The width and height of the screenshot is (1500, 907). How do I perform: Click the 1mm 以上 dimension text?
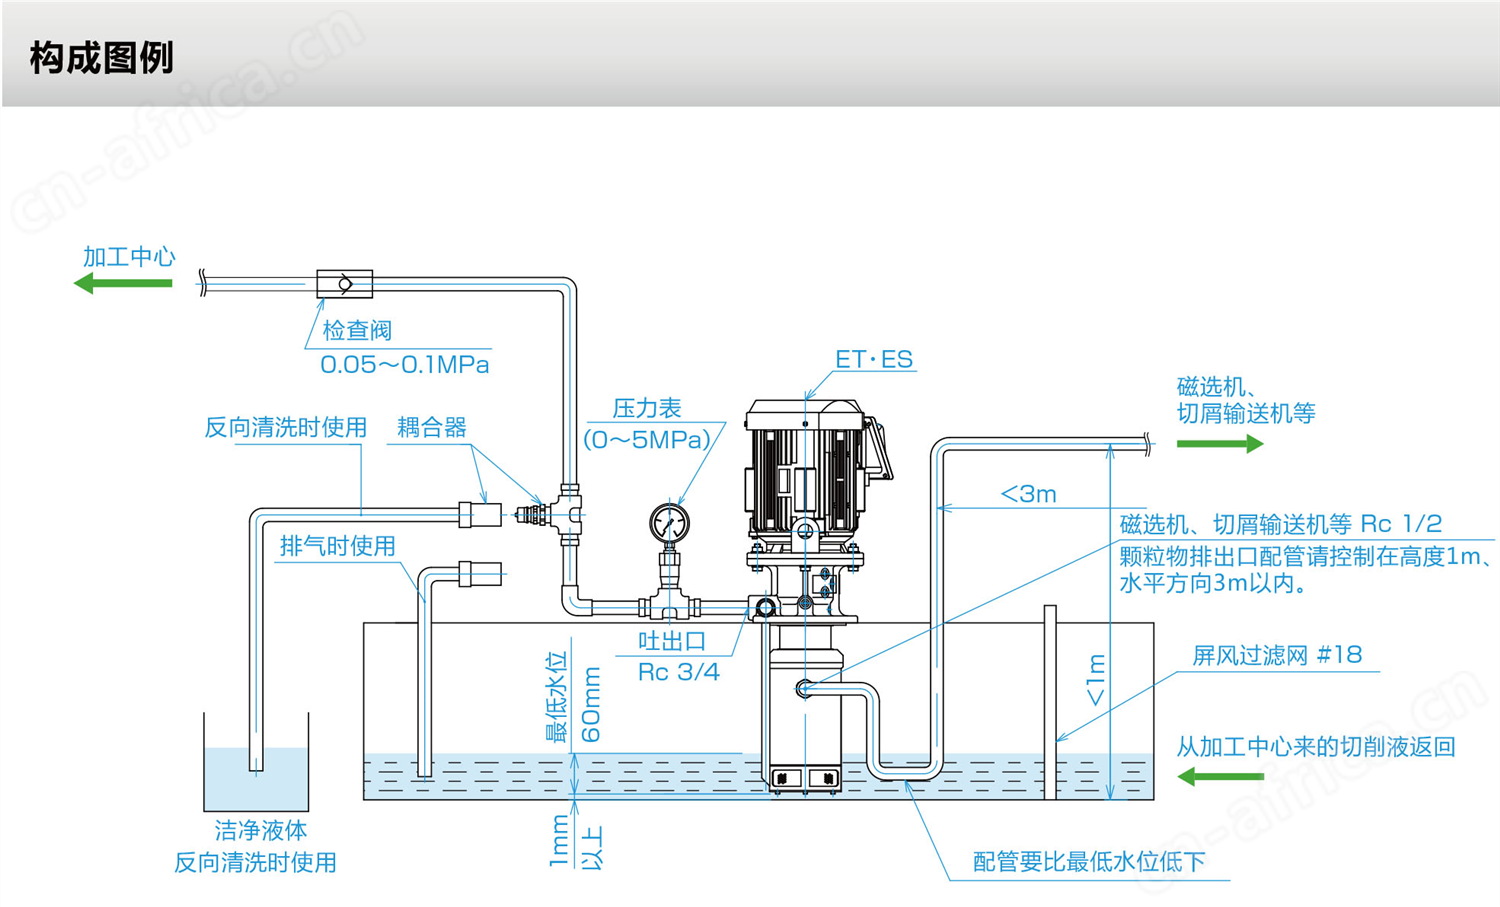(x=575, y=842)
